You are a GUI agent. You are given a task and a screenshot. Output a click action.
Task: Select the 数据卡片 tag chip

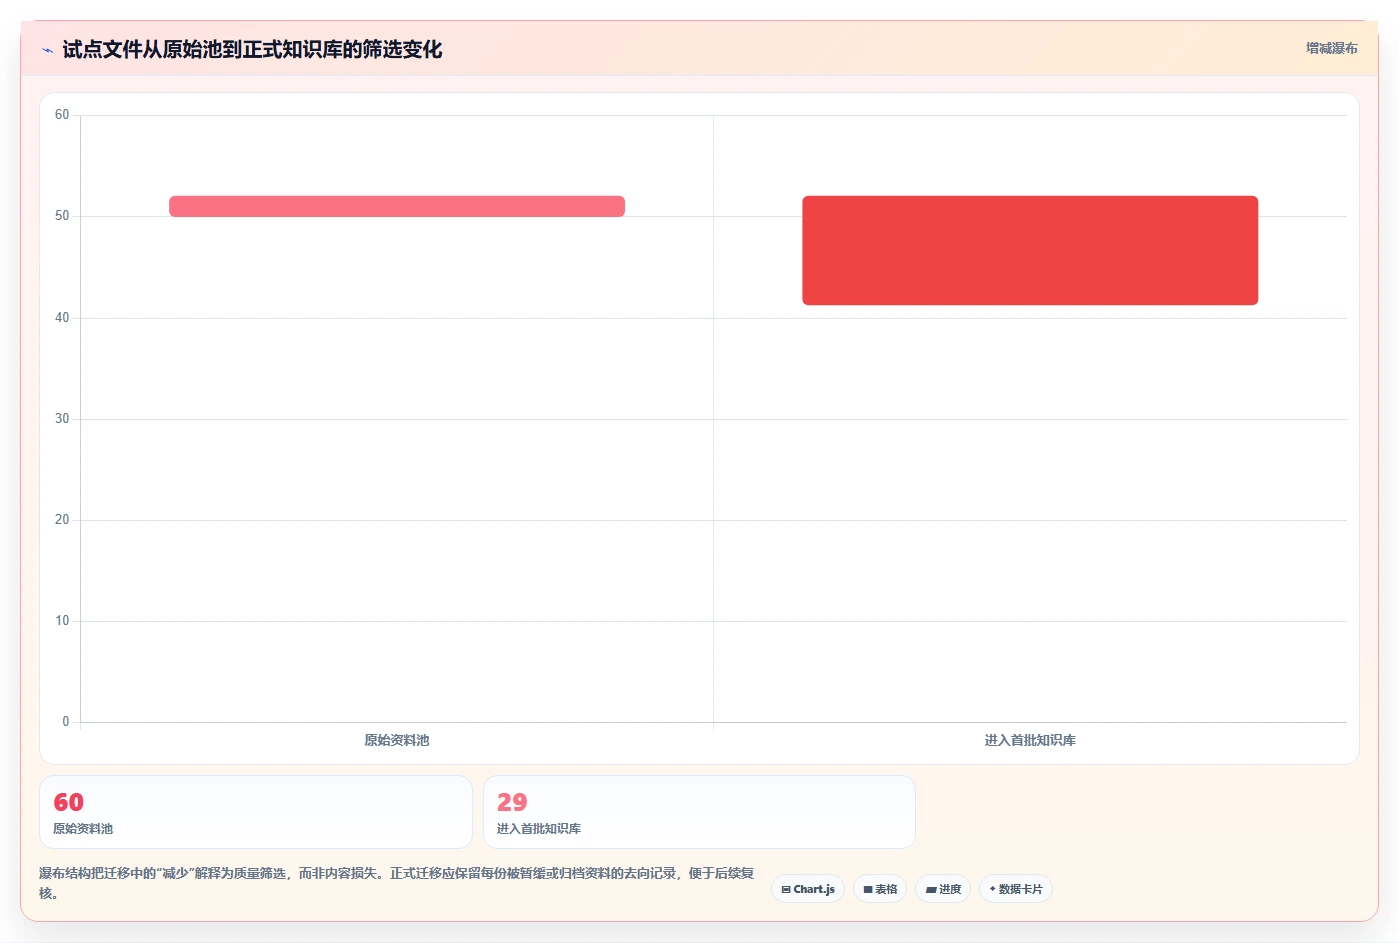[1016, 889]
